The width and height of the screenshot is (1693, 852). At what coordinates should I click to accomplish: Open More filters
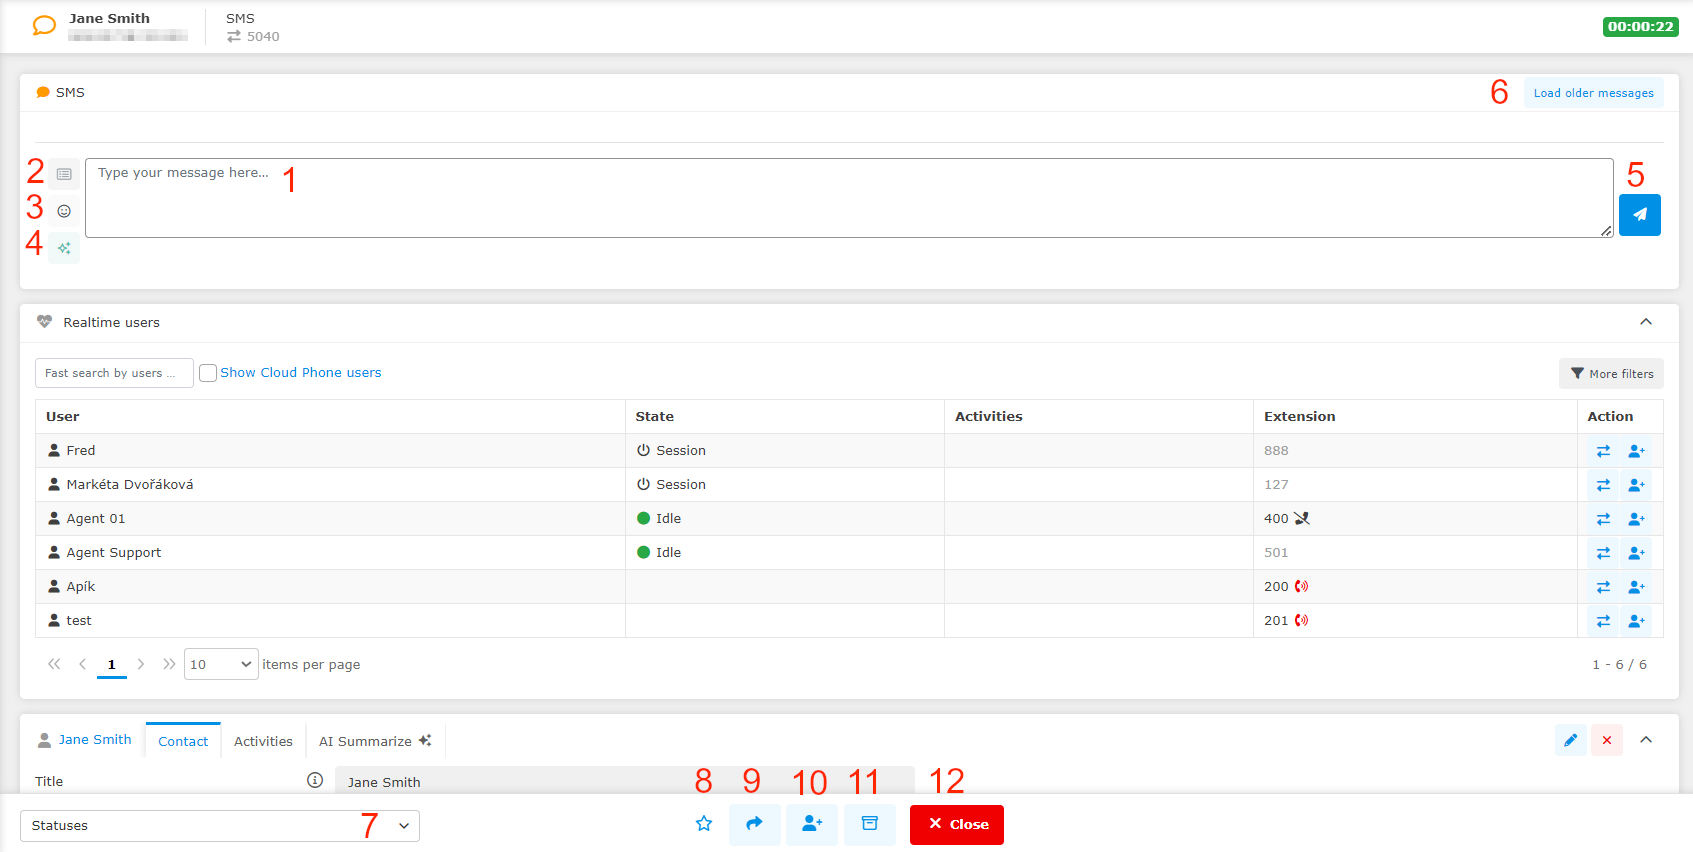[1611, 374]
